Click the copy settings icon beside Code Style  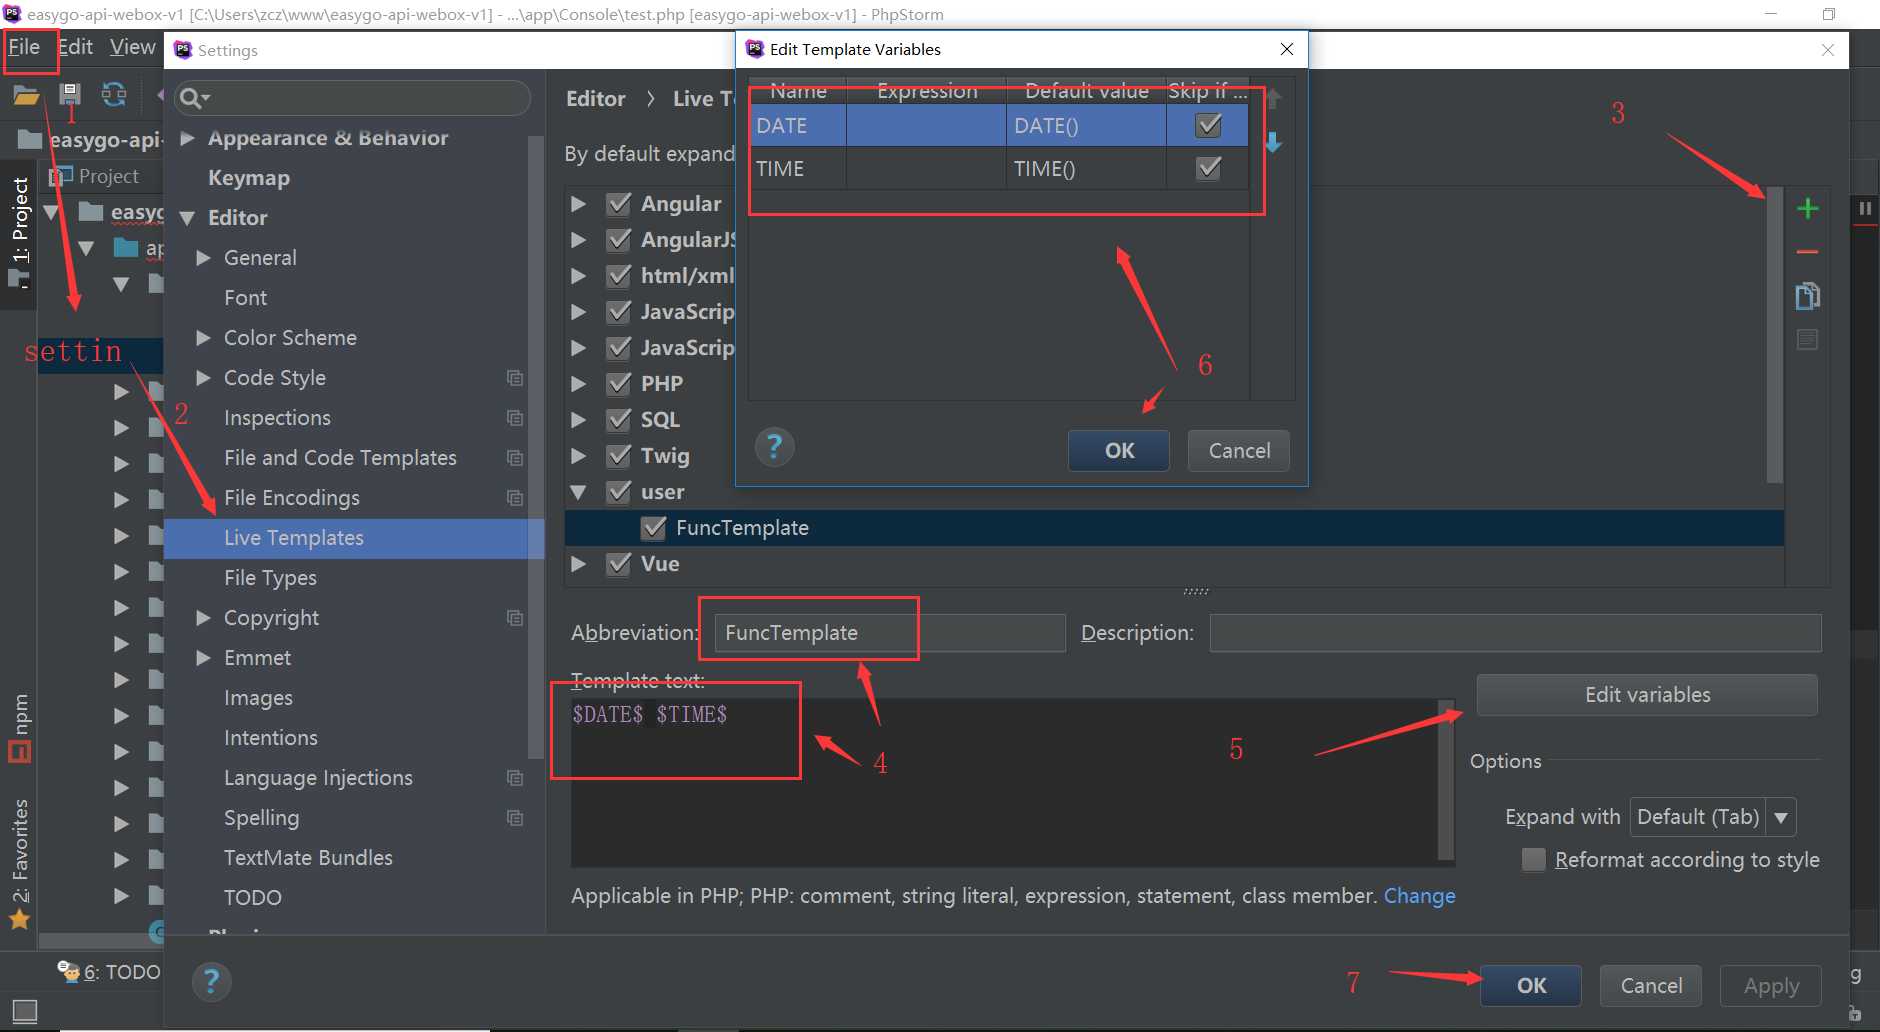point(515,378)
